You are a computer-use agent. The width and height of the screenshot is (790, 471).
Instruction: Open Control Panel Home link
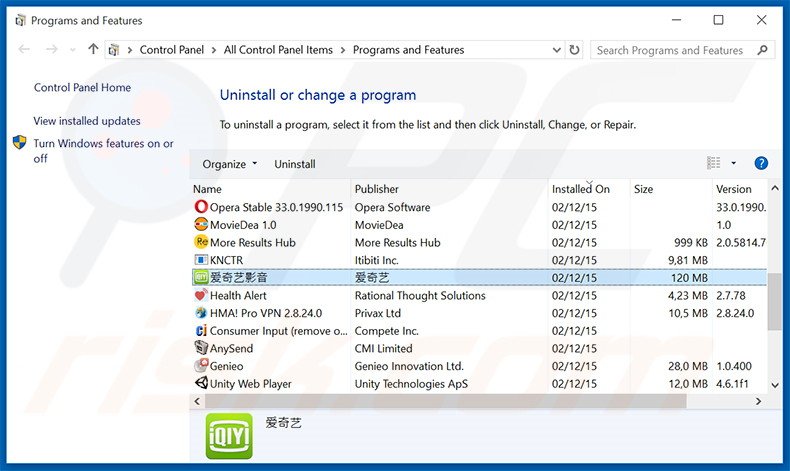(82, 87)
